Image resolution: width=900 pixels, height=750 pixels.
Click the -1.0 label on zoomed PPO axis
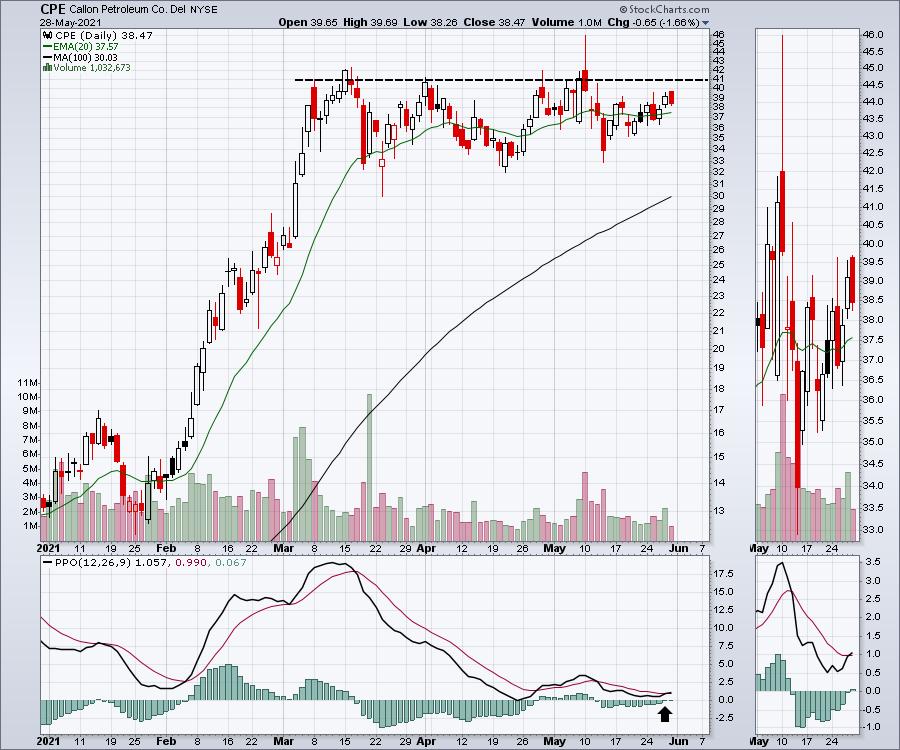[871, 727]
